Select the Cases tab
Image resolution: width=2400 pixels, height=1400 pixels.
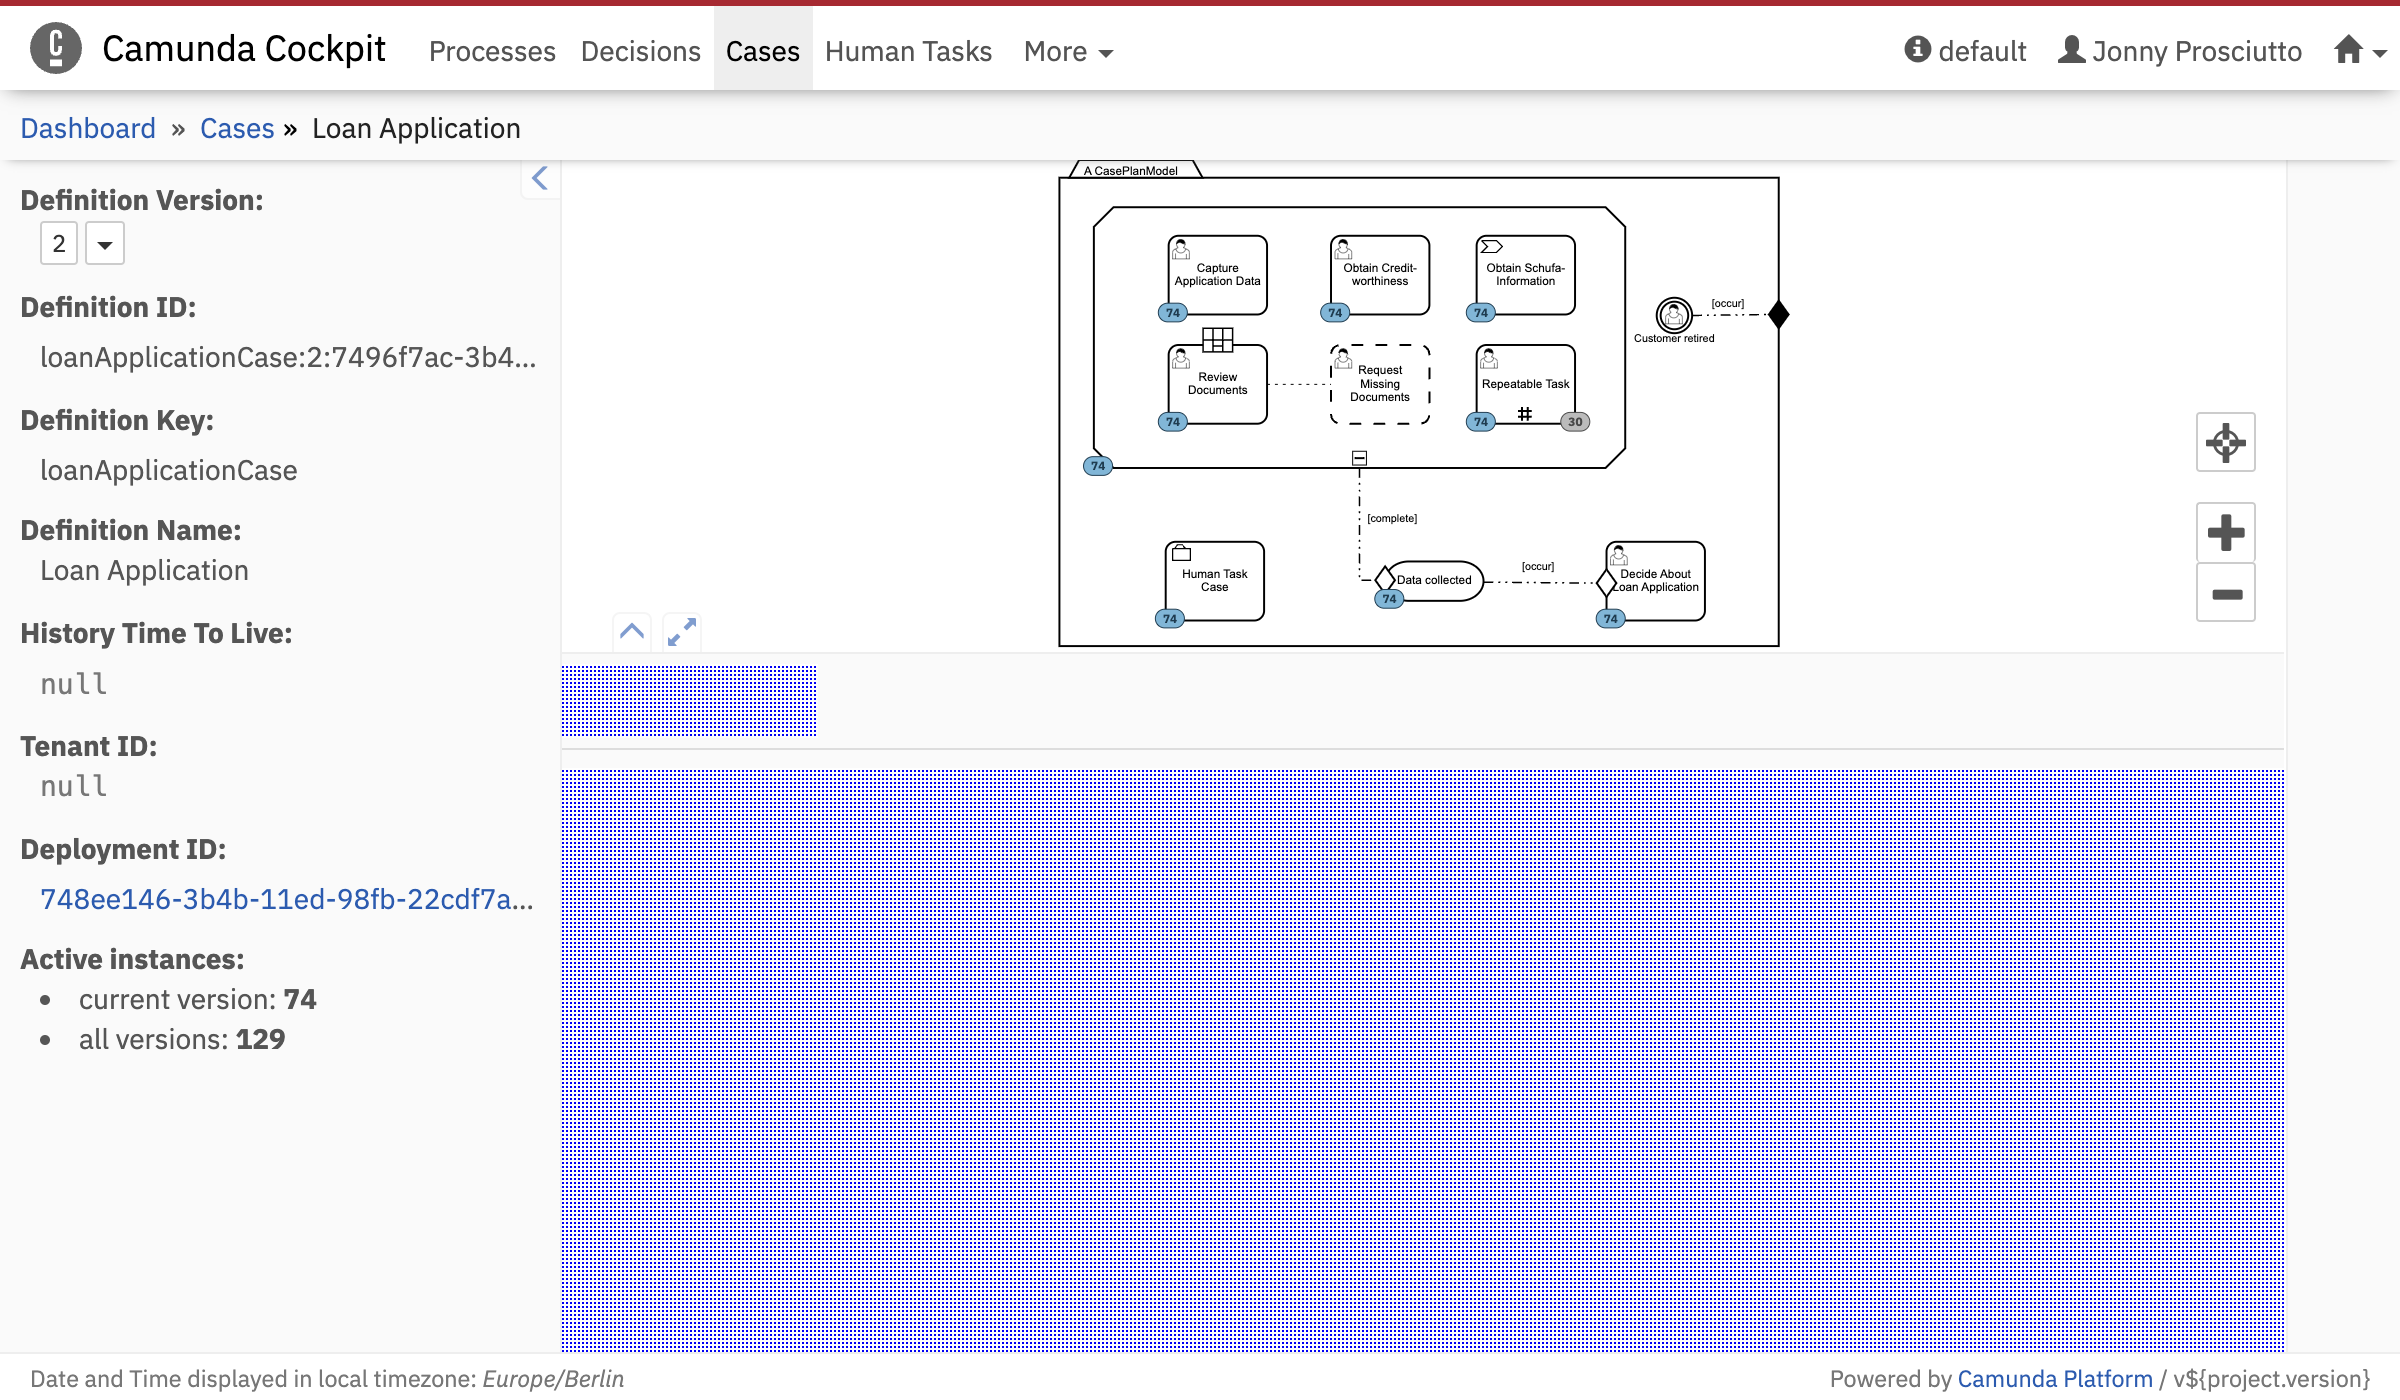(763, 51)
